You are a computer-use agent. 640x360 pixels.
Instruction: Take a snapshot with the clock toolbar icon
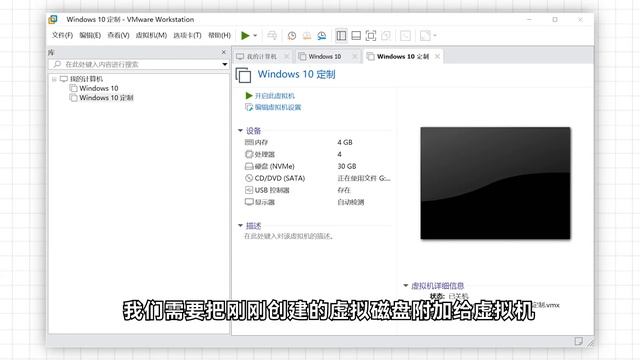[291, 36]
